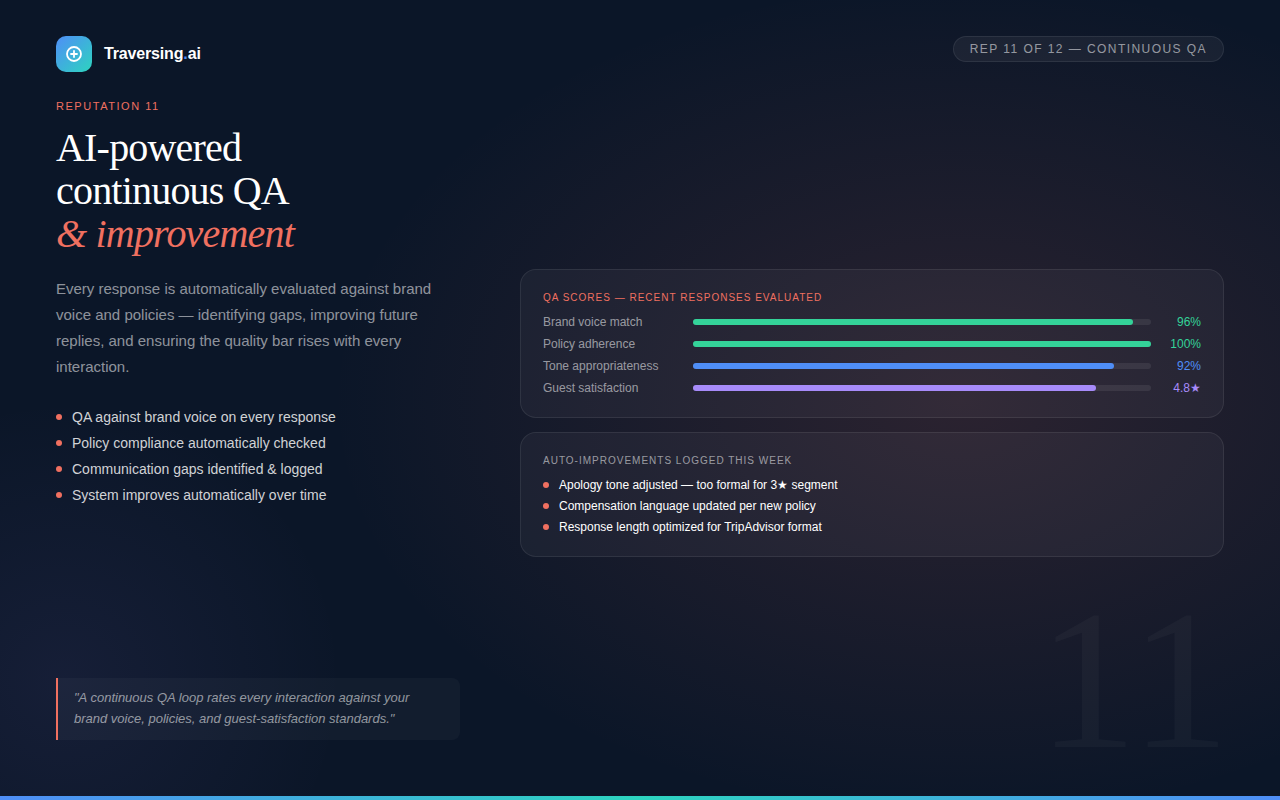This screenshot has height=800, width=1280.
Task: Click the 100% policy adherence score
Action: [x=1185, y=344]
